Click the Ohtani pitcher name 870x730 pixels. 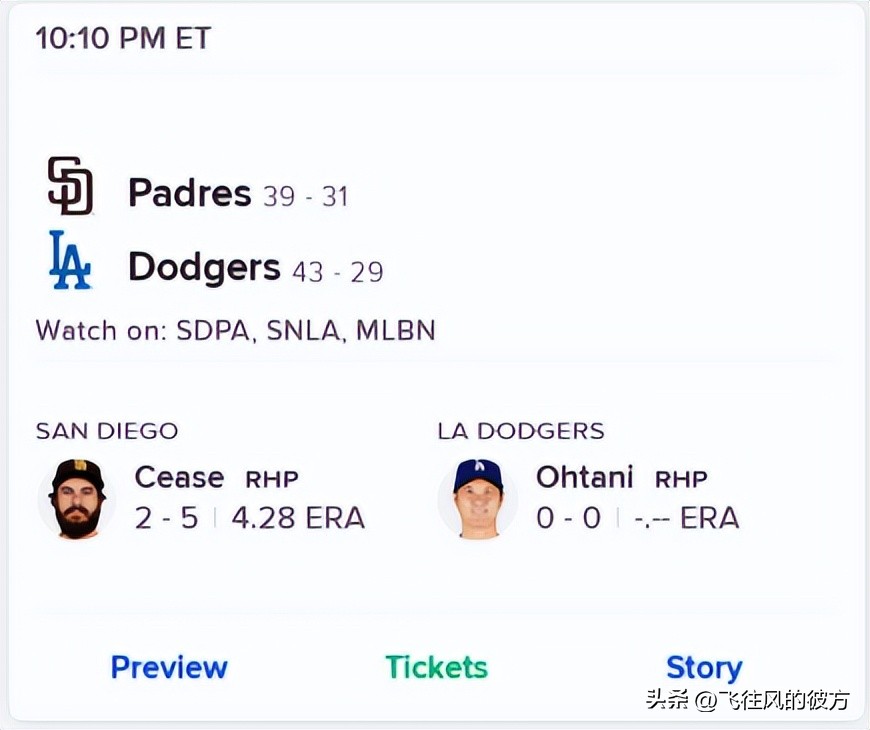pos(585,478)
